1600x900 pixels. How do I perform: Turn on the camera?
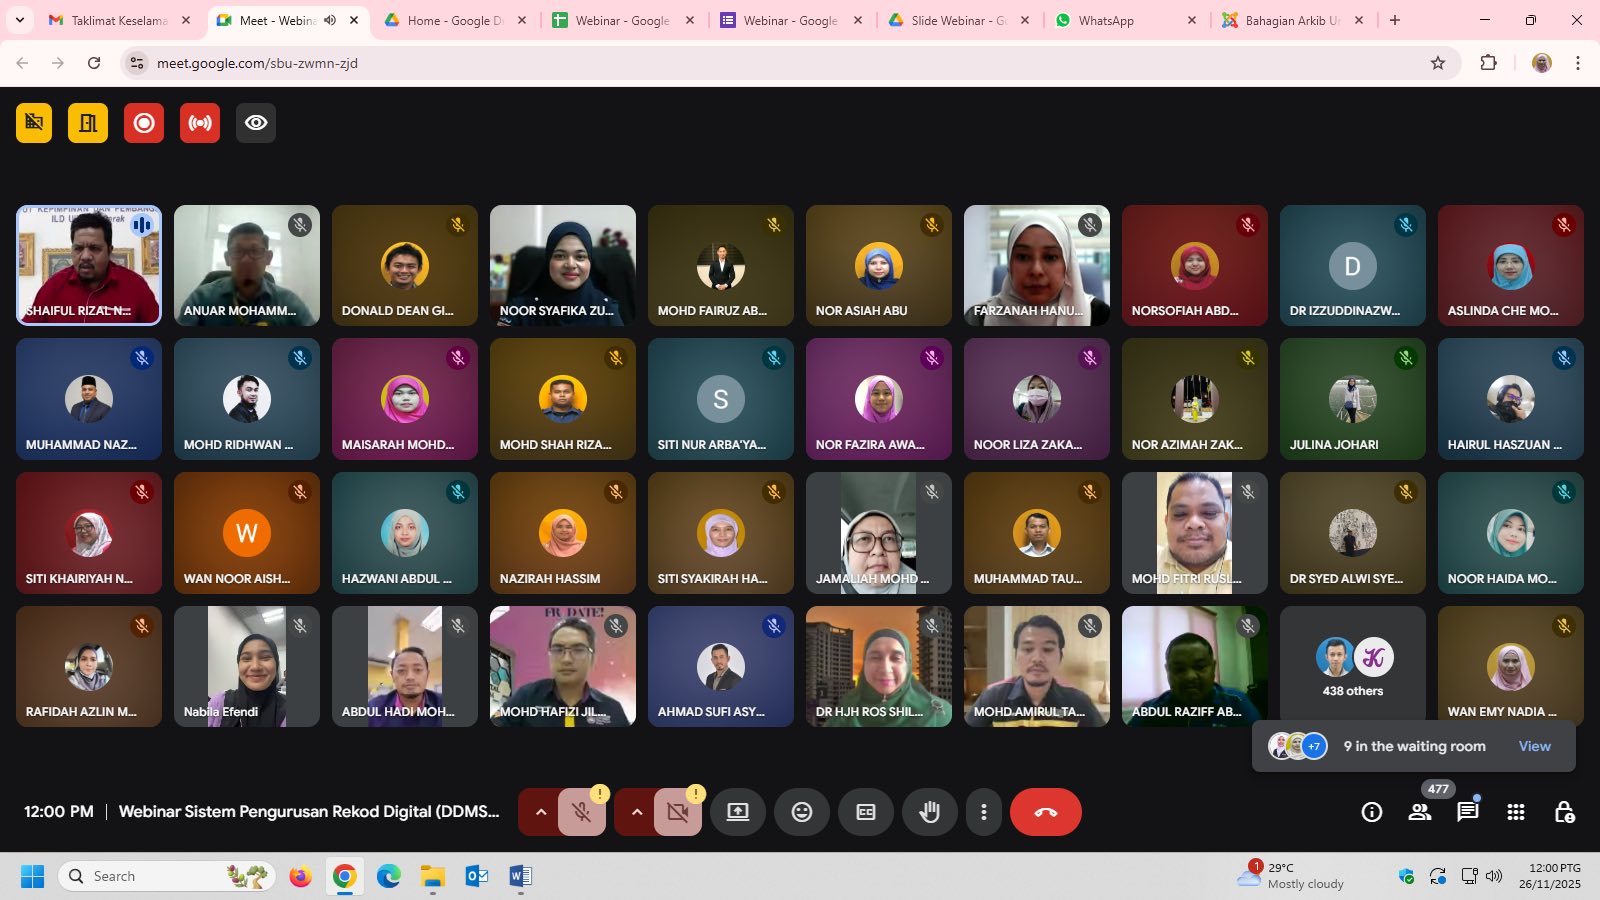click(x=677, y=812)
